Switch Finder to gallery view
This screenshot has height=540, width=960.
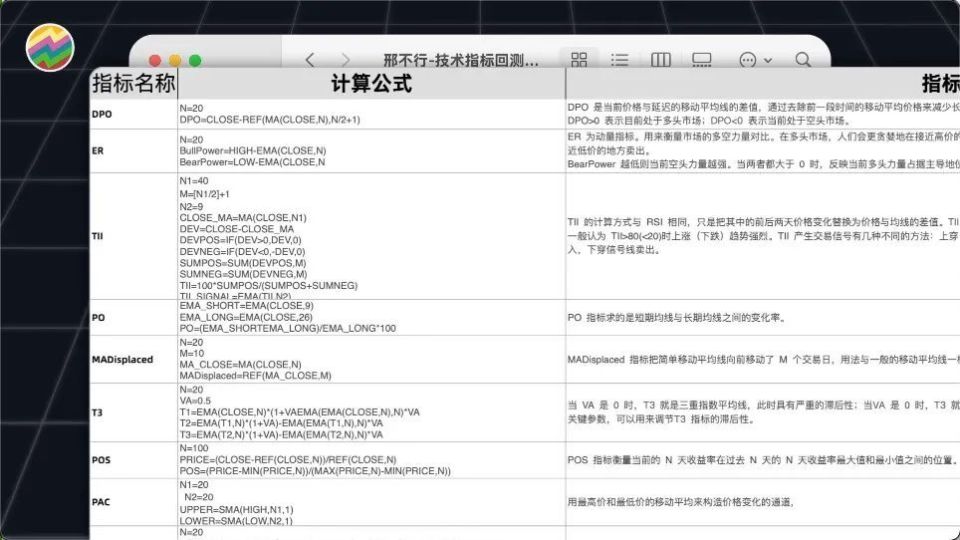tap(702, 59)
